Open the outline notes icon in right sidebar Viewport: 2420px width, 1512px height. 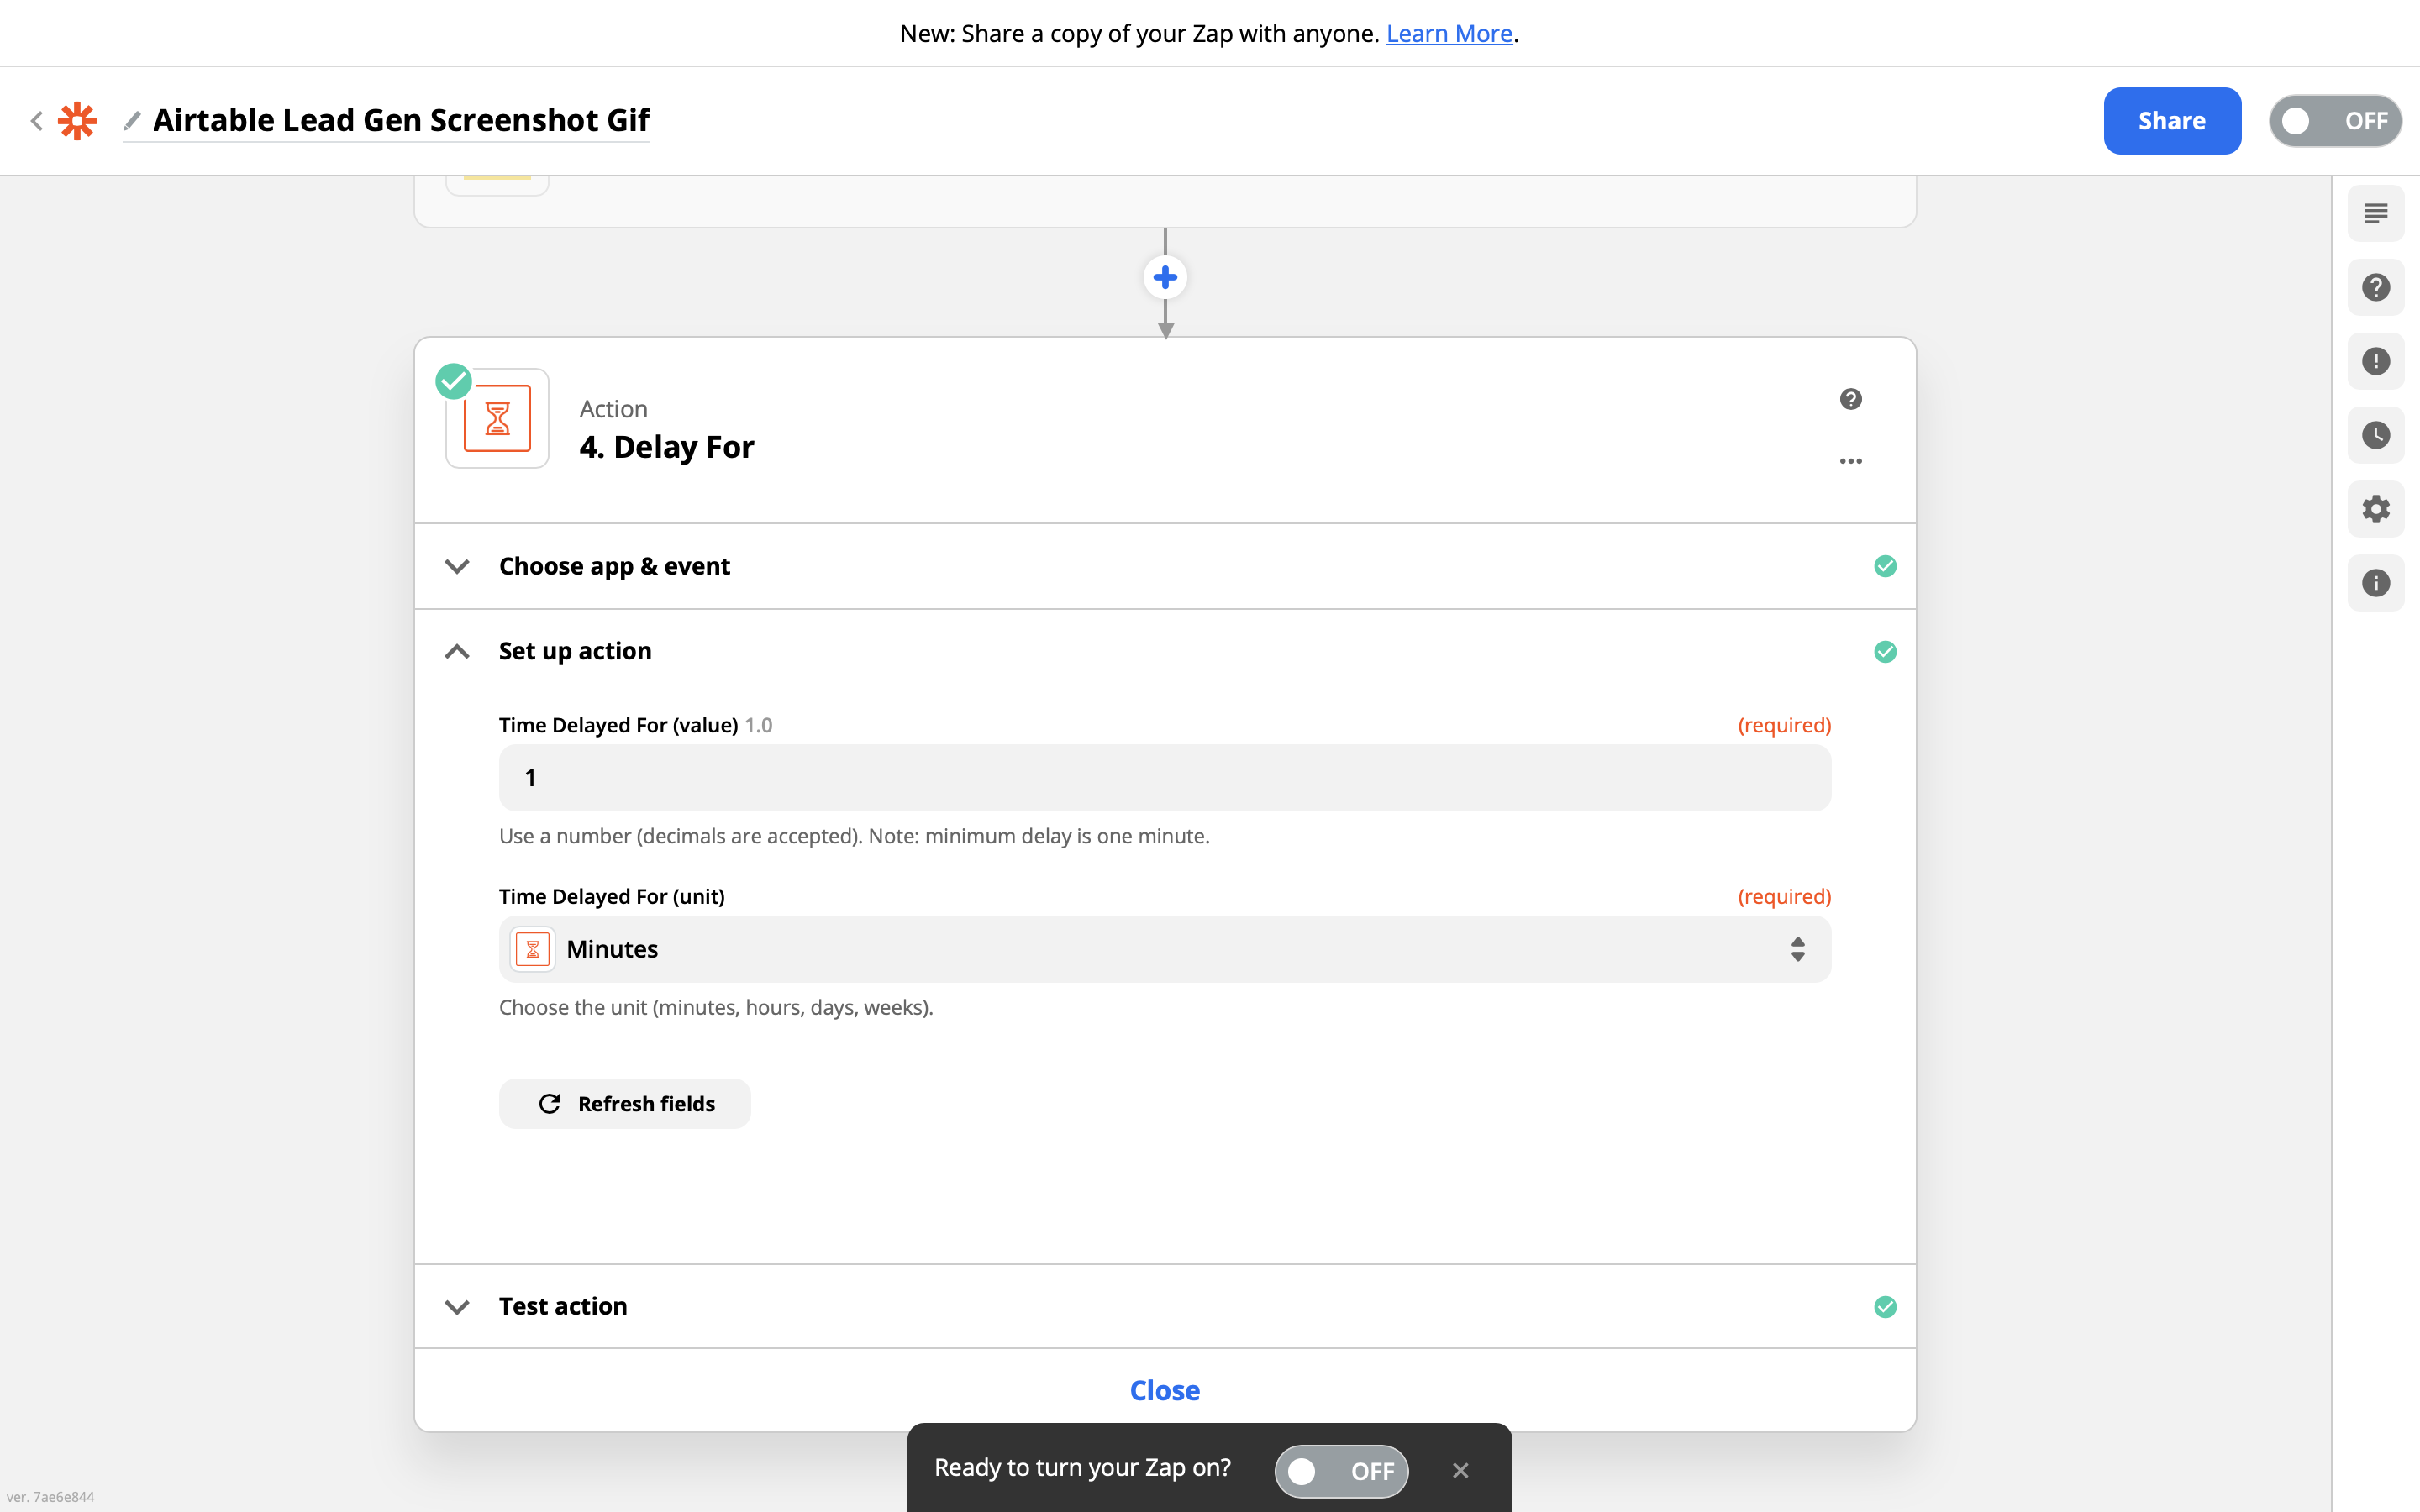(x=2375, y=213)
